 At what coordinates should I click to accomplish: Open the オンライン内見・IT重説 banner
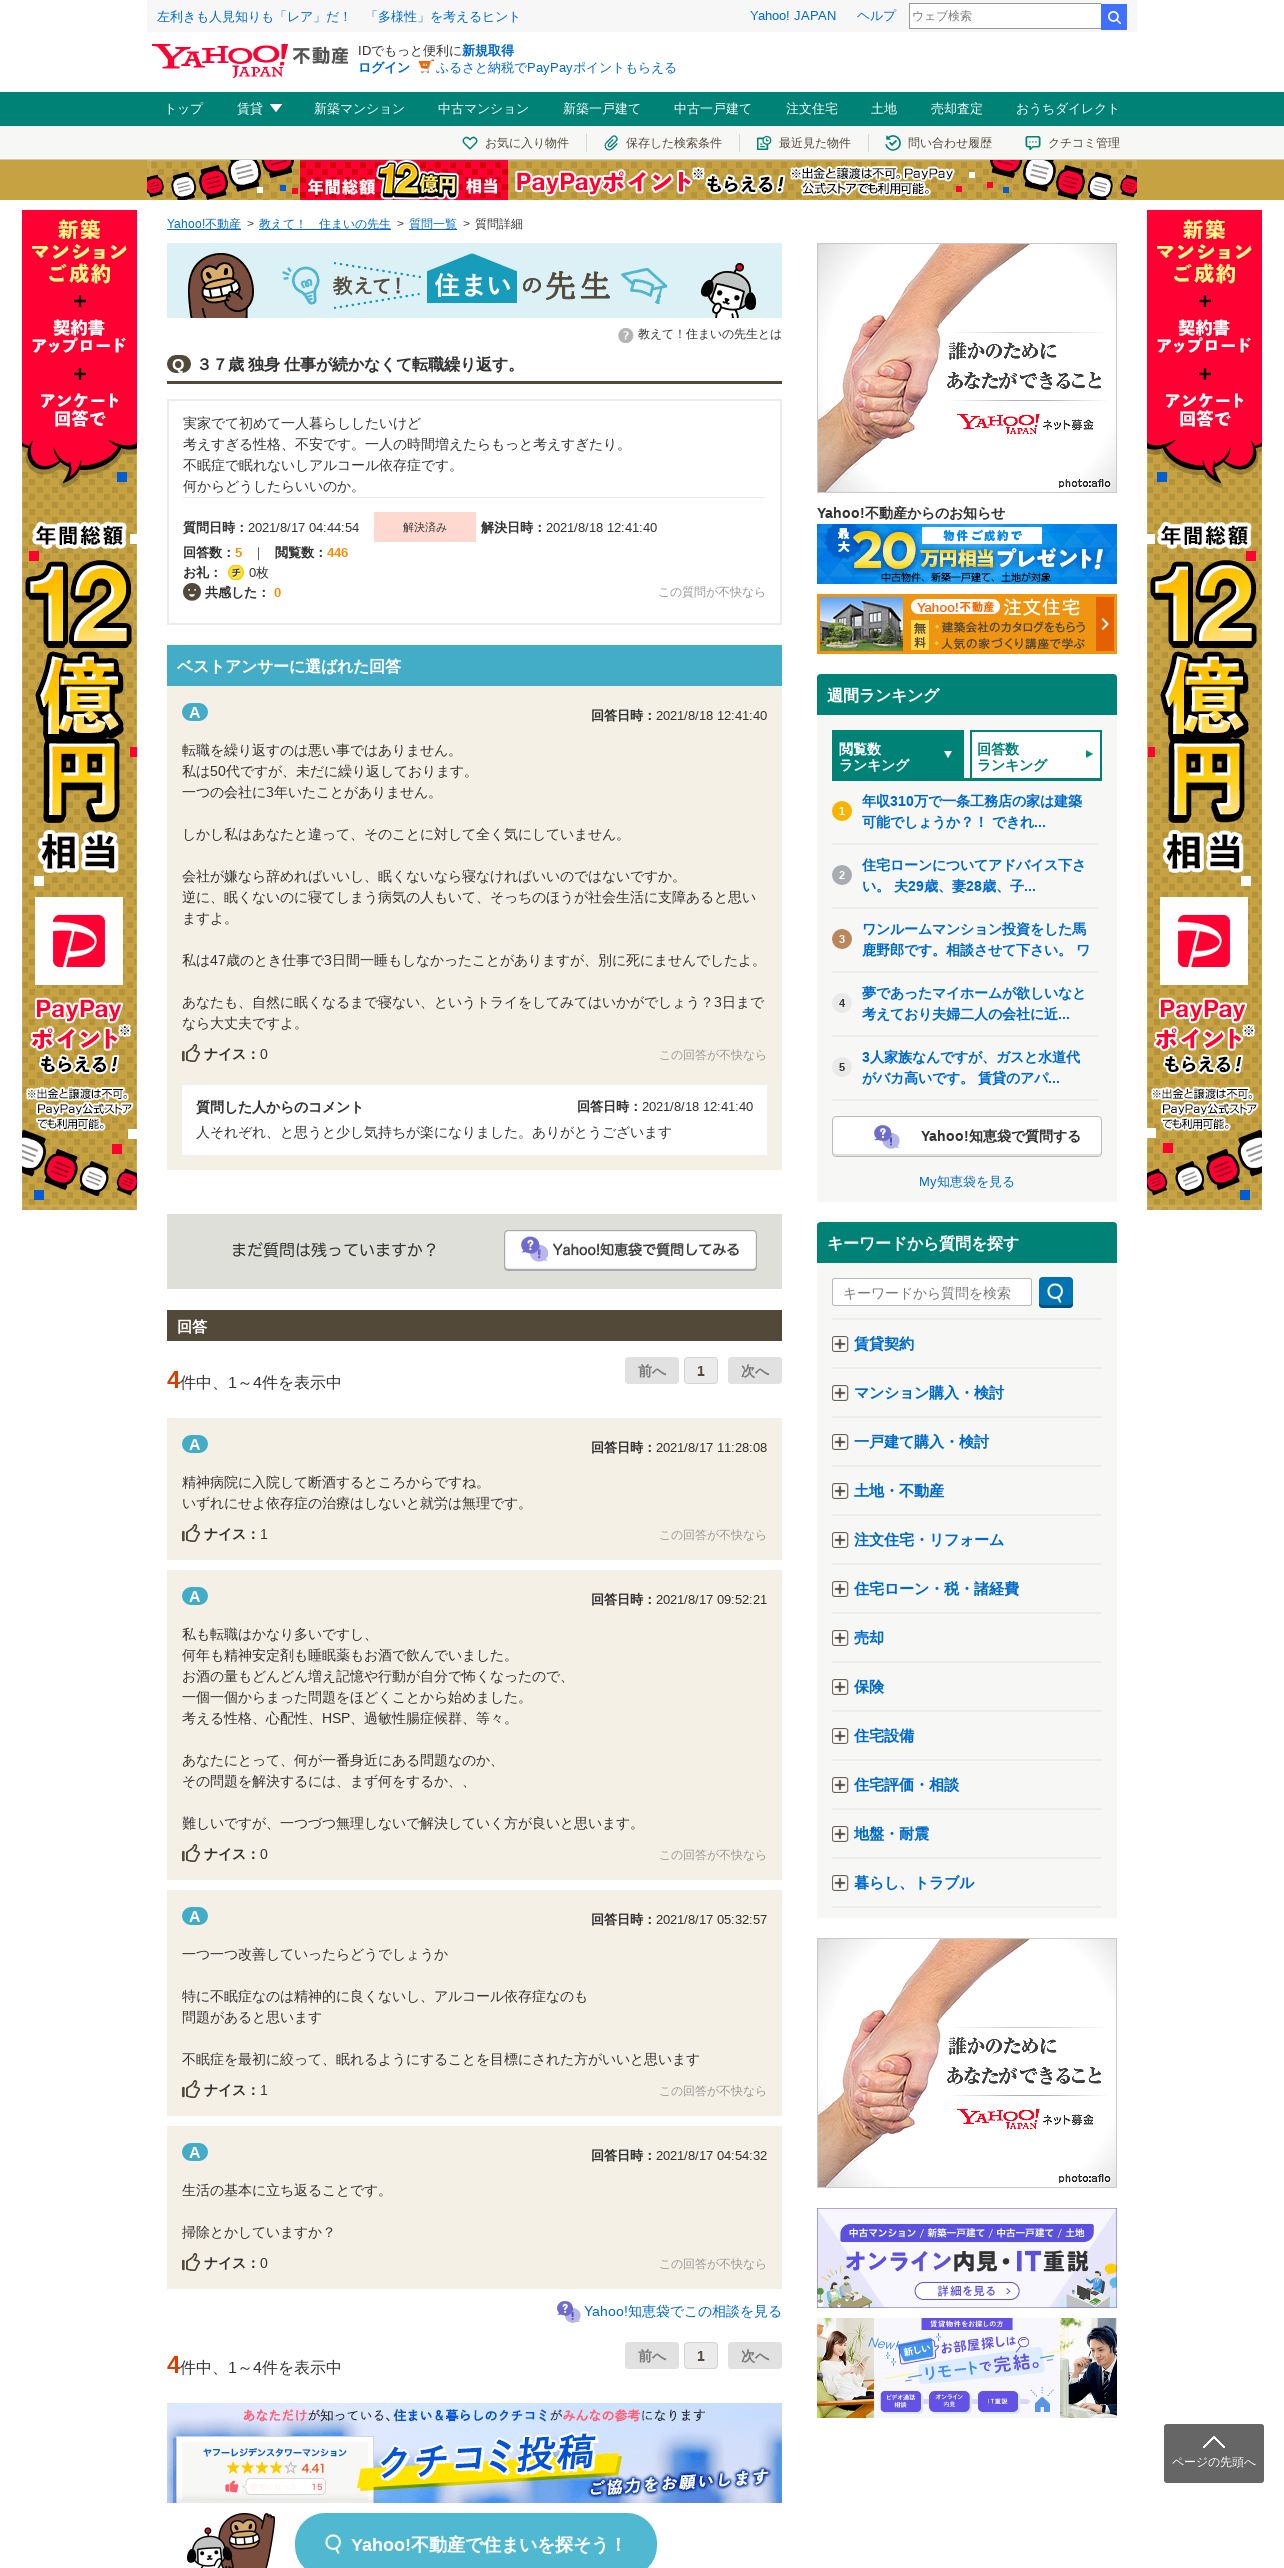pos(967,2258)
